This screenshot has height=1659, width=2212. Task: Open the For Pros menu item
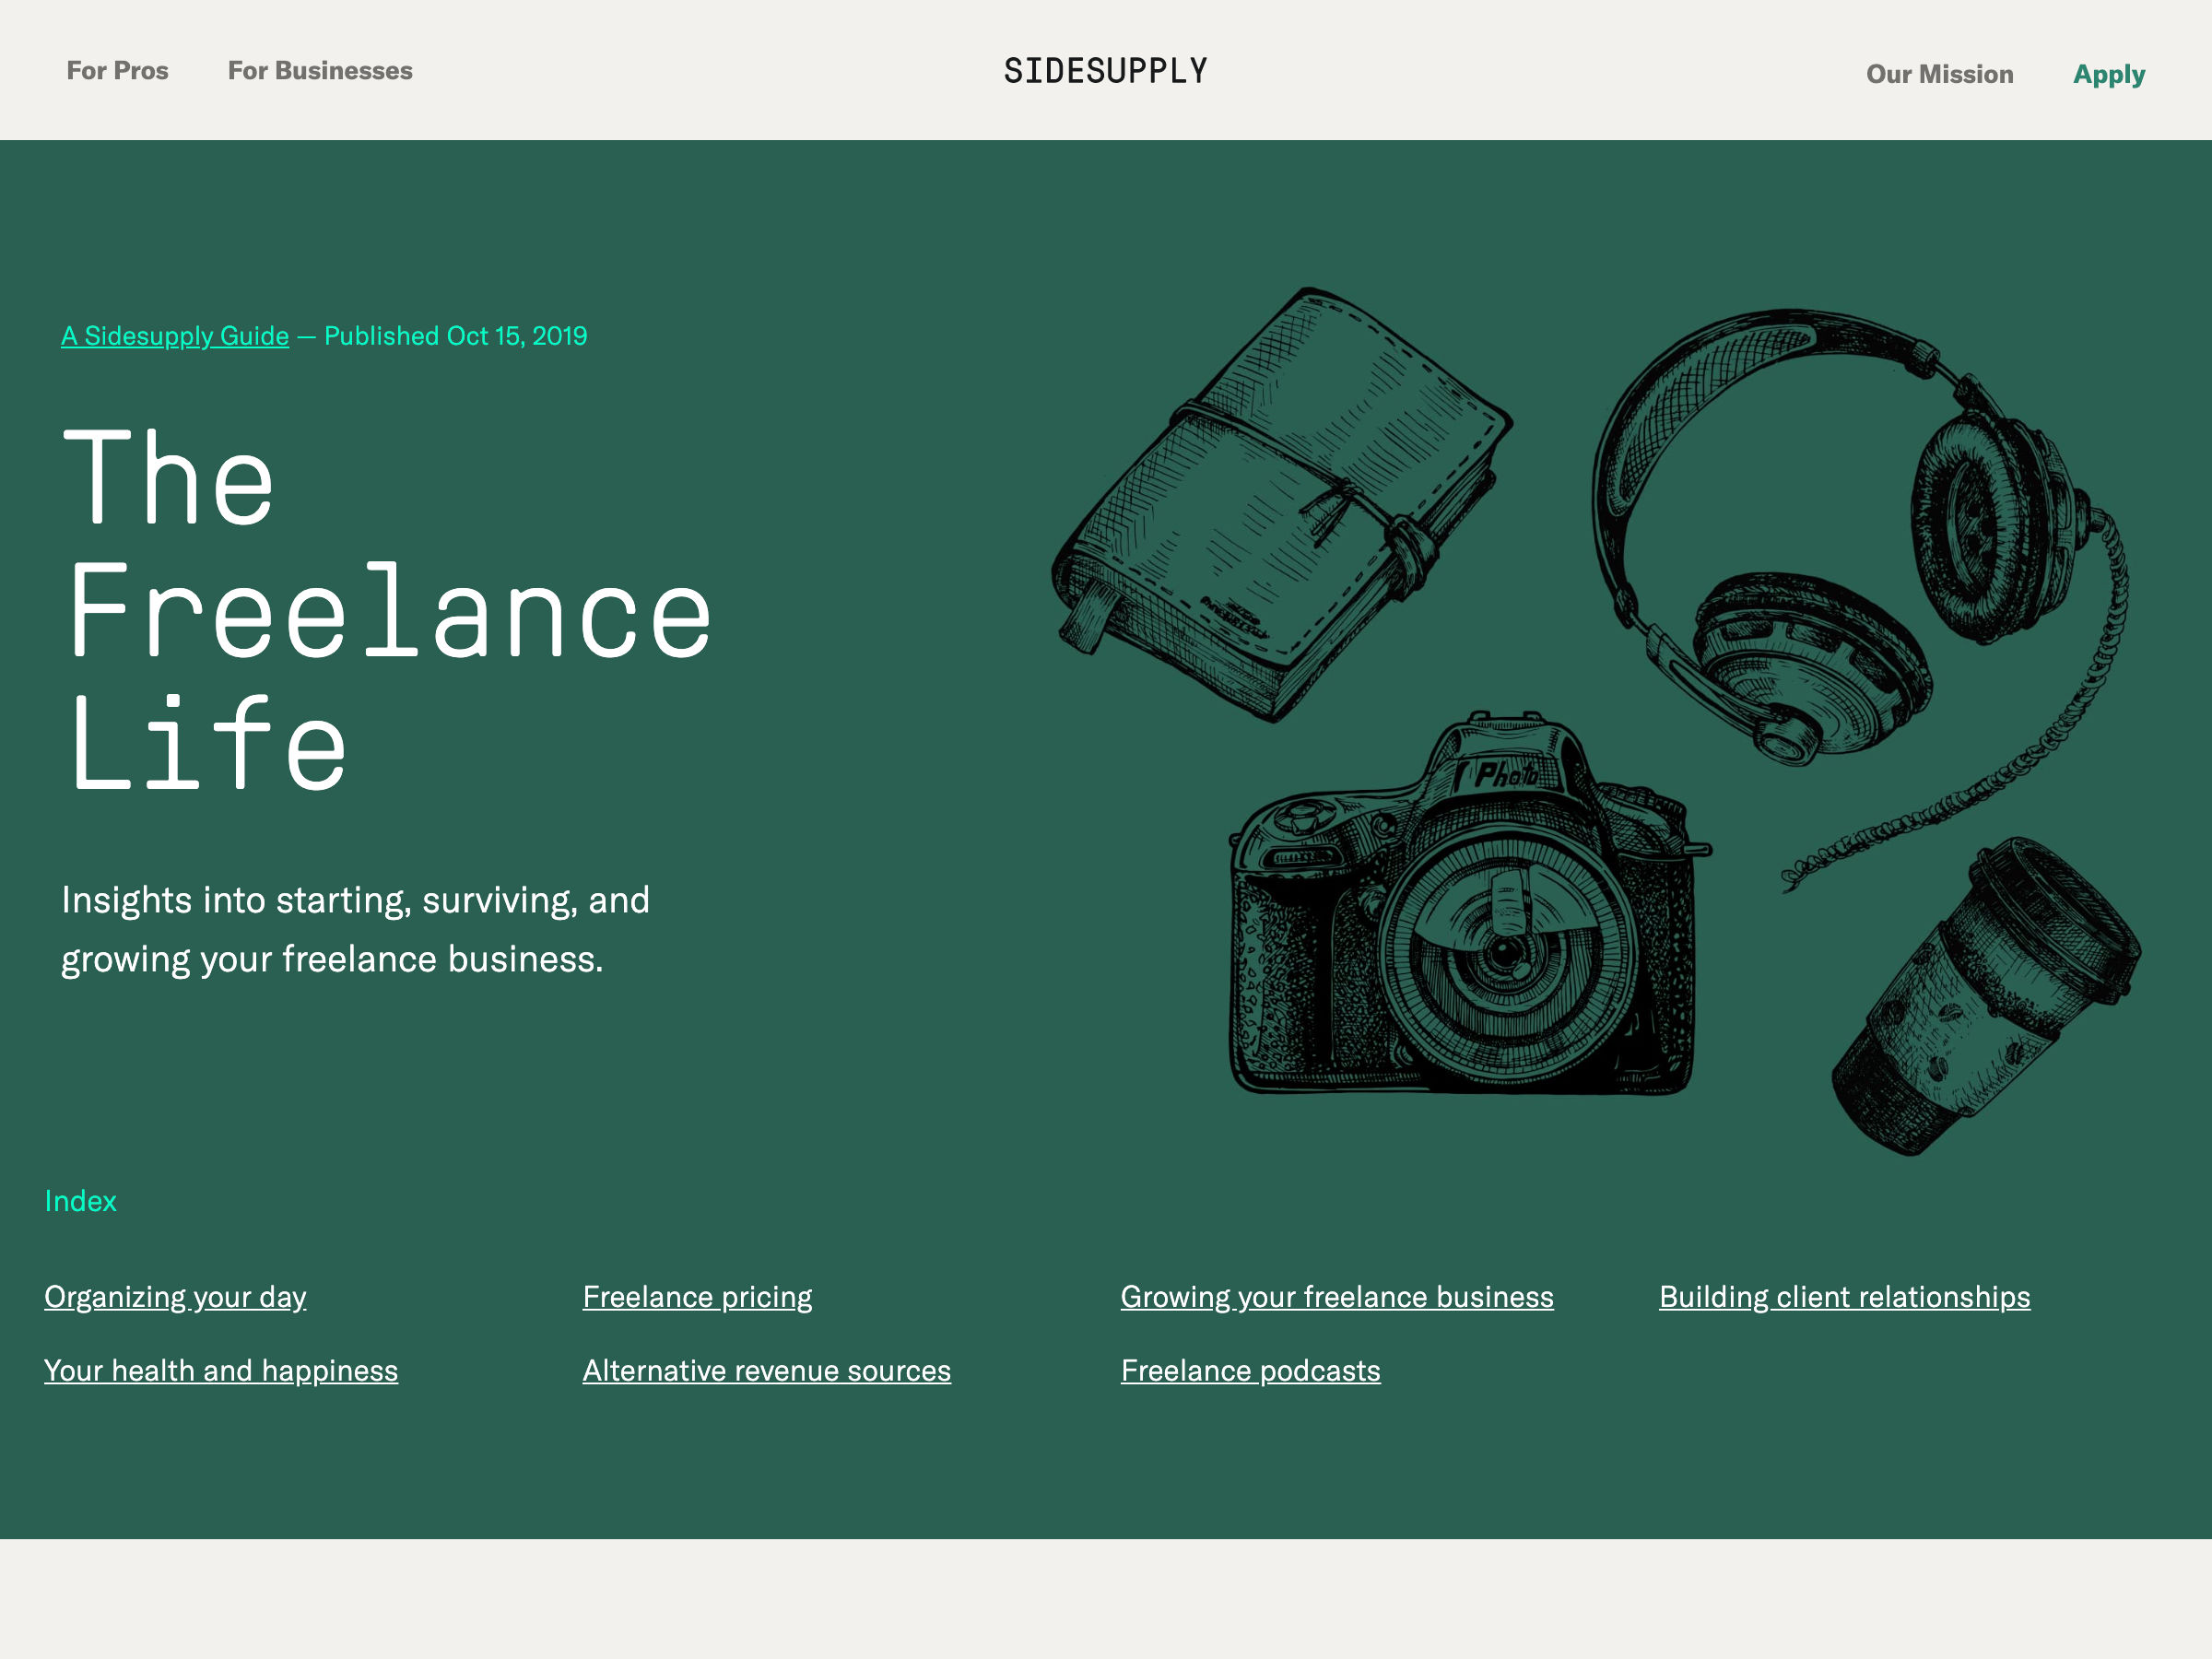(117, 71)
